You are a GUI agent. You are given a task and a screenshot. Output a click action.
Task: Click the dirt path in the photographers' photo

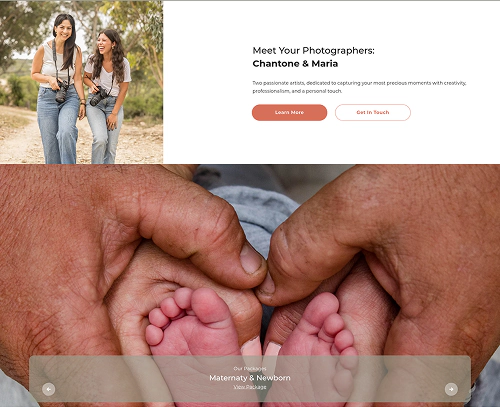[x=20, y=140]
